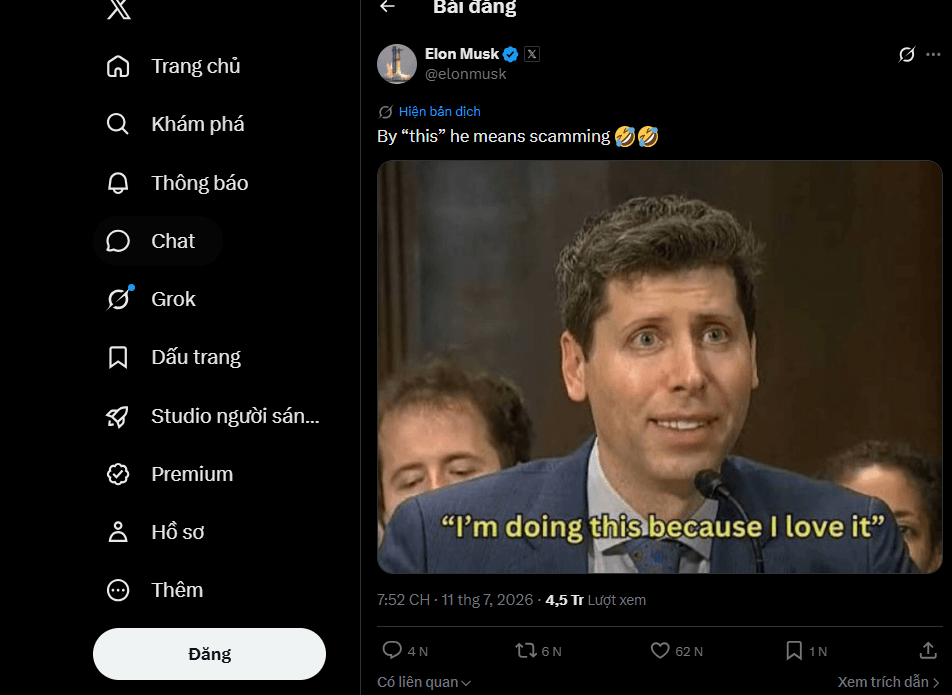The height and width of the screenshot is (695, 952).
Task: Expand the Có liên quan dropdown
Action: coord(424,682)
